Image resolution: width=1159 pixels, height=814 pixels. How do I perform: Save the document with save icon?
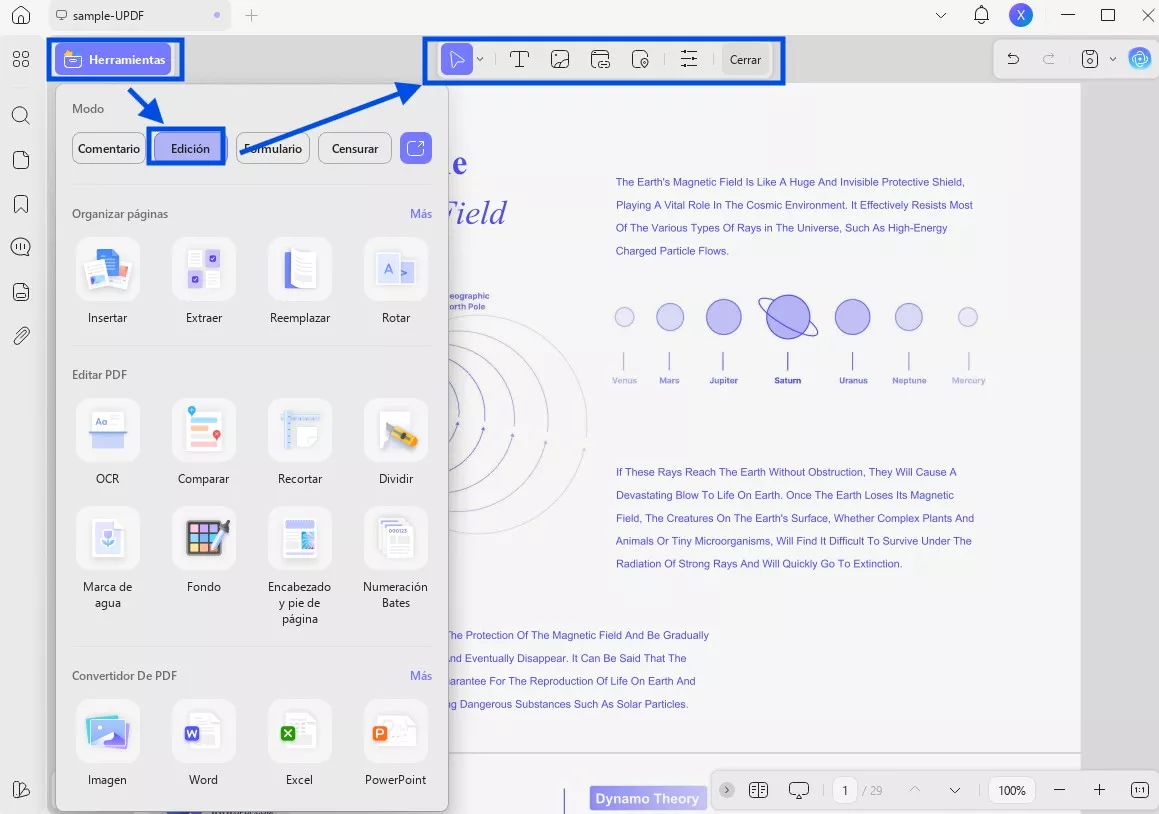(x=1090, y=59)
